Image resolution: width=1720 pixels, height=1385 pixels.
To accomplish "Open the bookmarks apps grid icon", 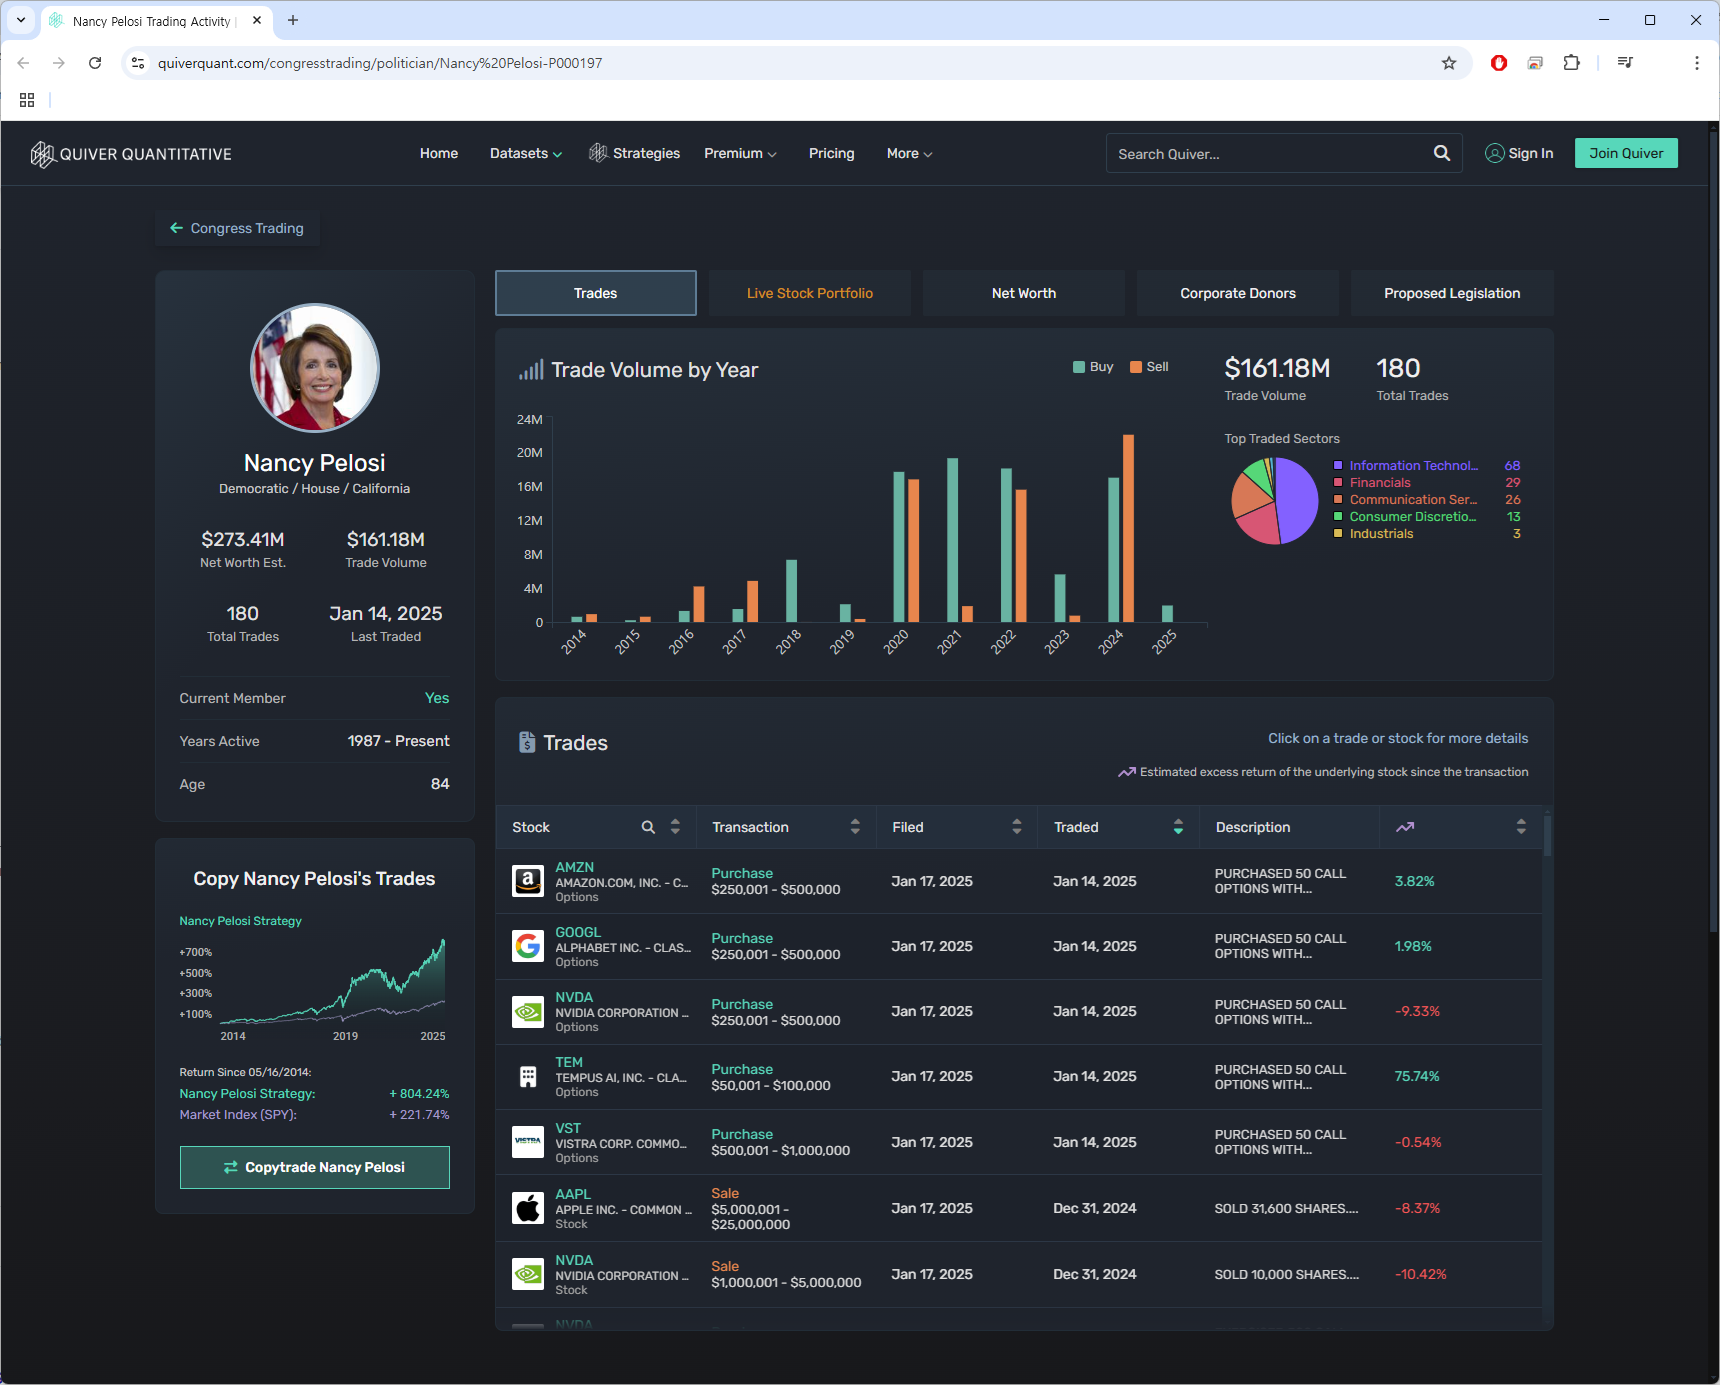I will (x=27, y=100).
